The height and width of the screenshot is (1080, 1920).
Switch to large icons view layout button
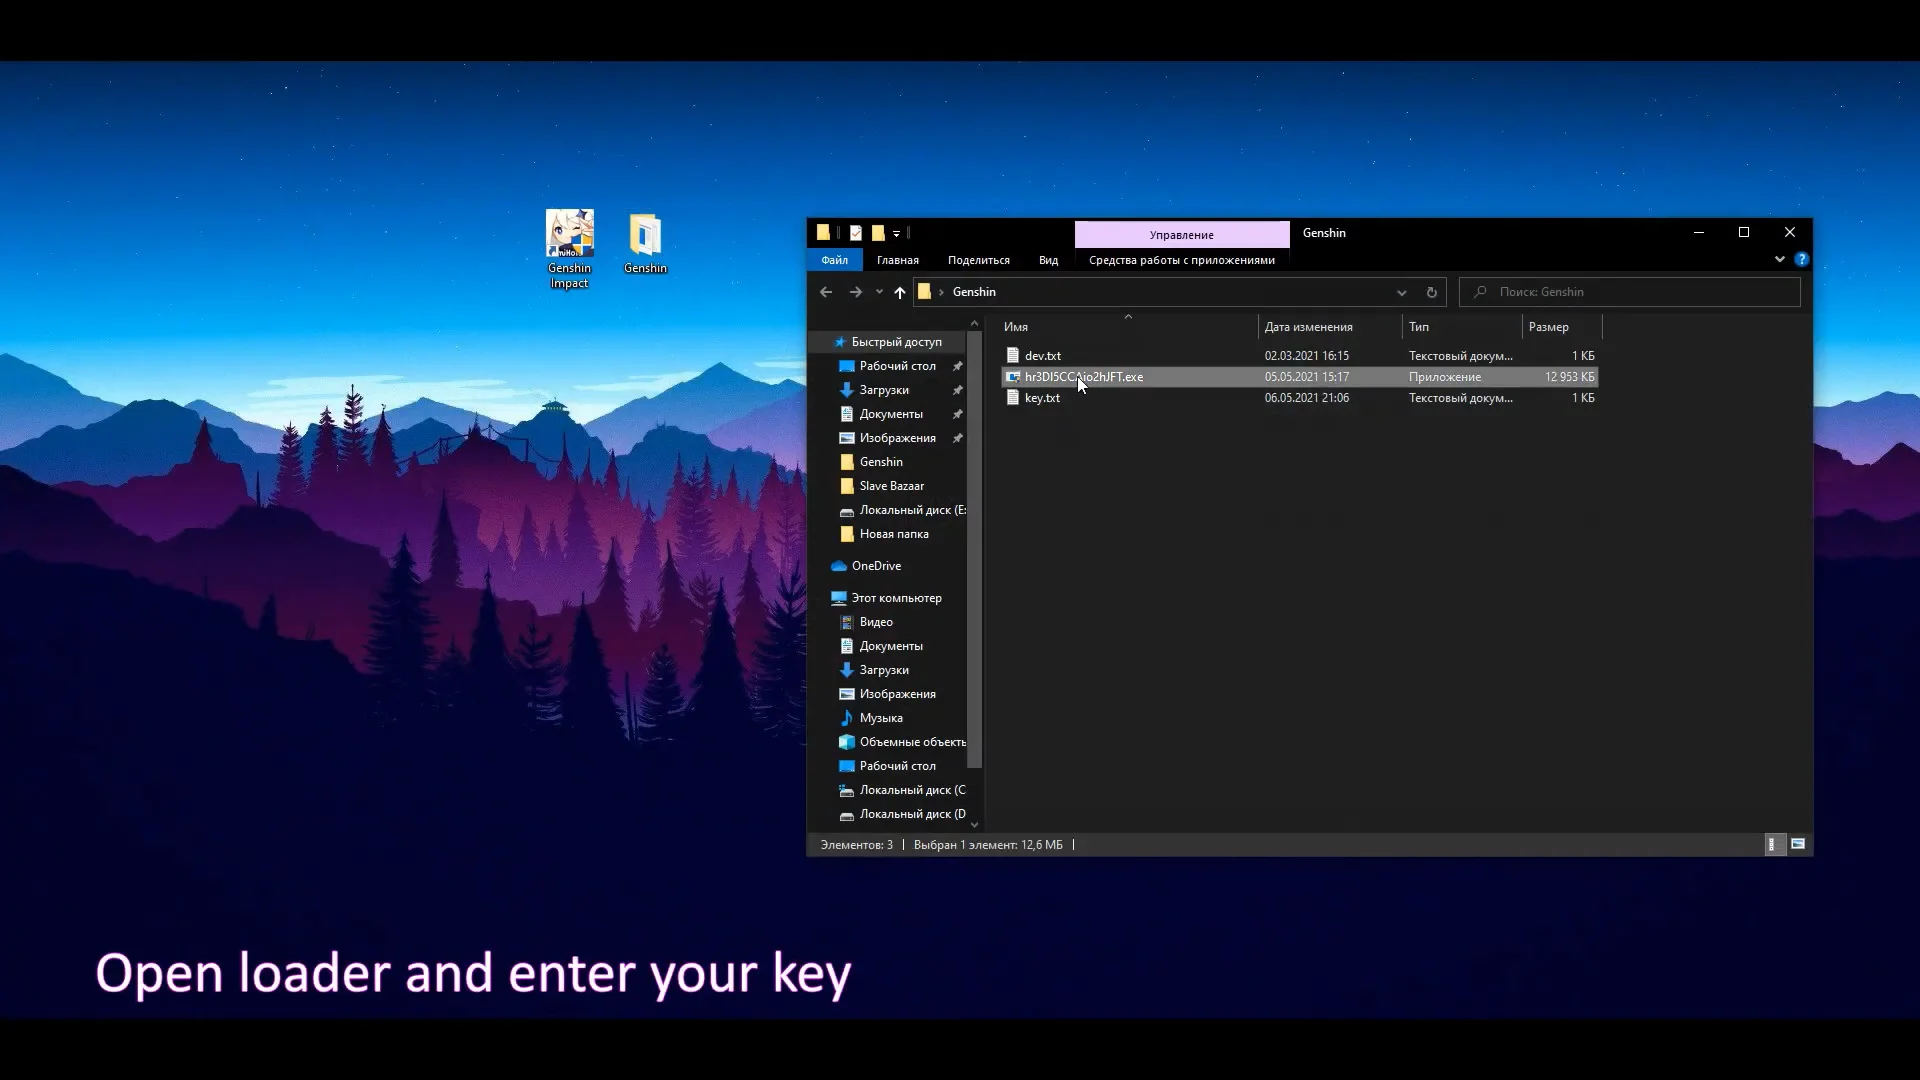pos(1798,845)
